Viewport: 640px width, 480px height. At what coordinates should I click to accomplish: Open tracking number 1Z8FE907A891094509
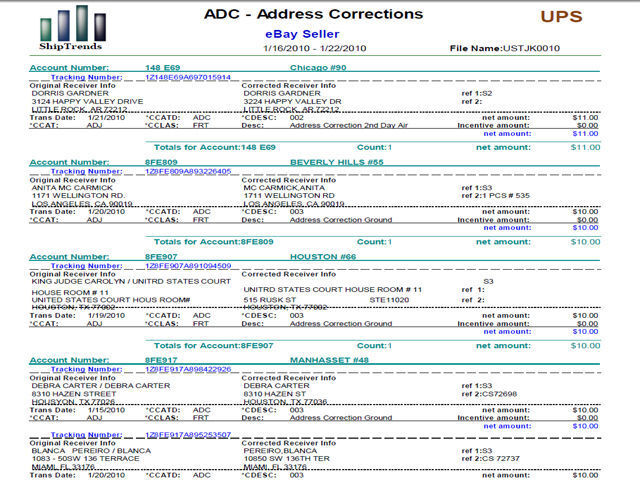188,266
